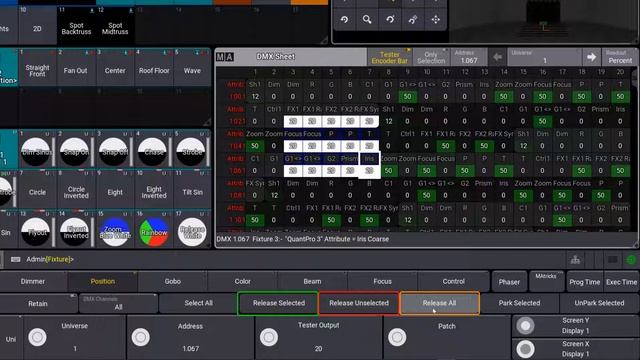Toggle Only Selection in DMX Sheet

tap(431, 57)
